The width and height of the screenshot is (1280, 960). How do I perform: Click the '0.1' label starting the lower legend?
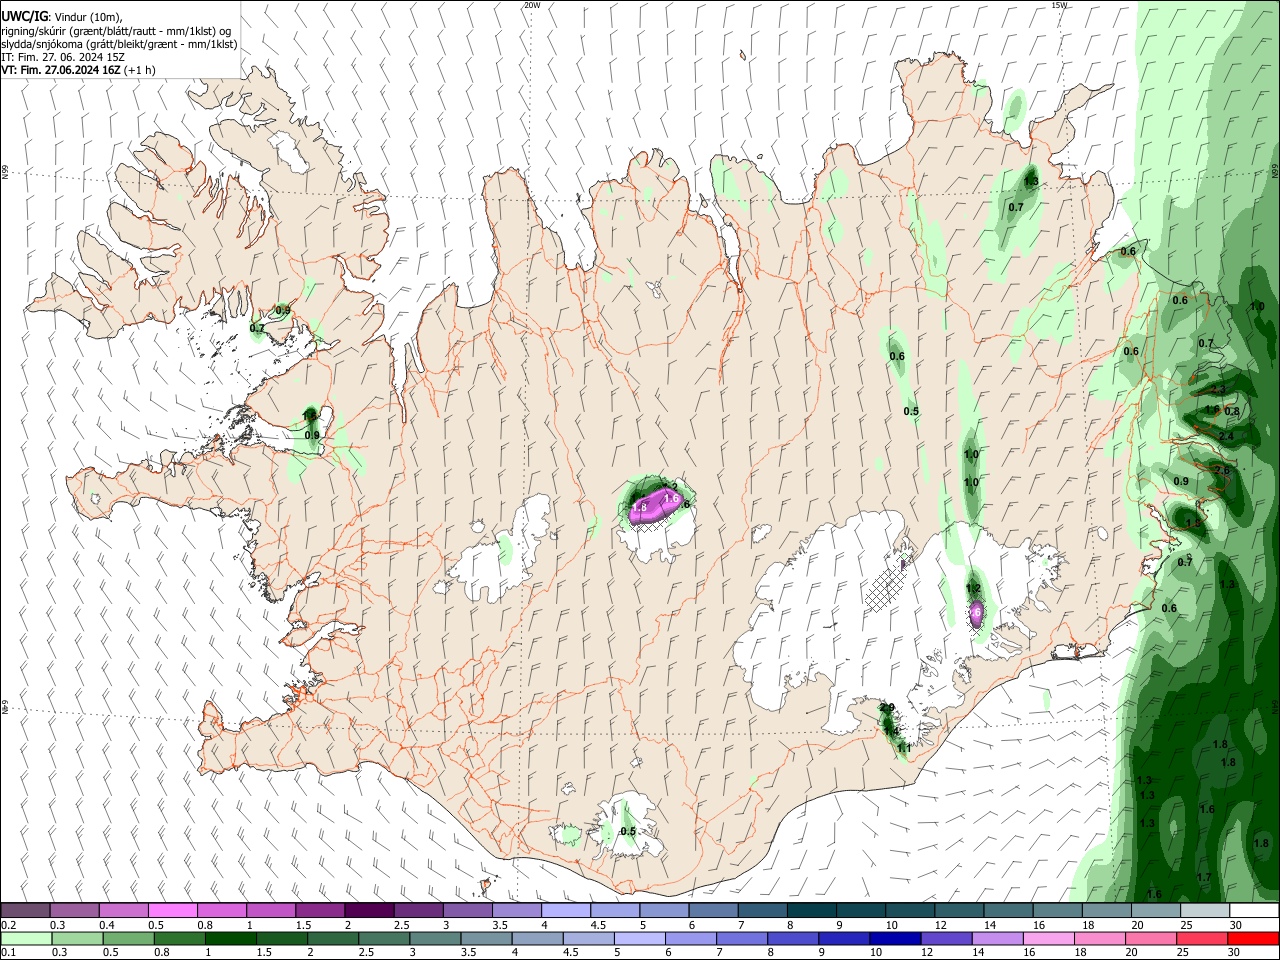tap(8, 953)
